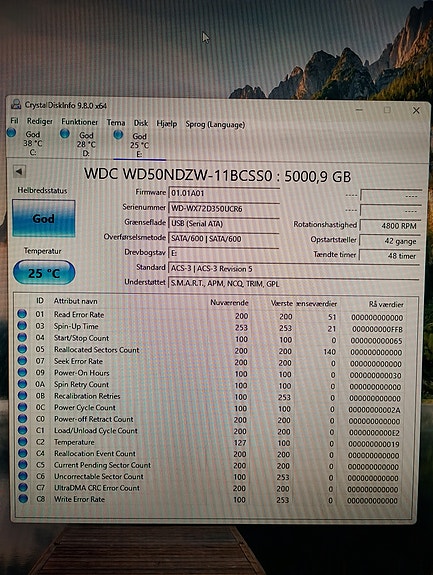This screenshot has width=433, height=575.
Task: Click the Rotationshastighed 4800 RPM field
Action: (390, 226)
